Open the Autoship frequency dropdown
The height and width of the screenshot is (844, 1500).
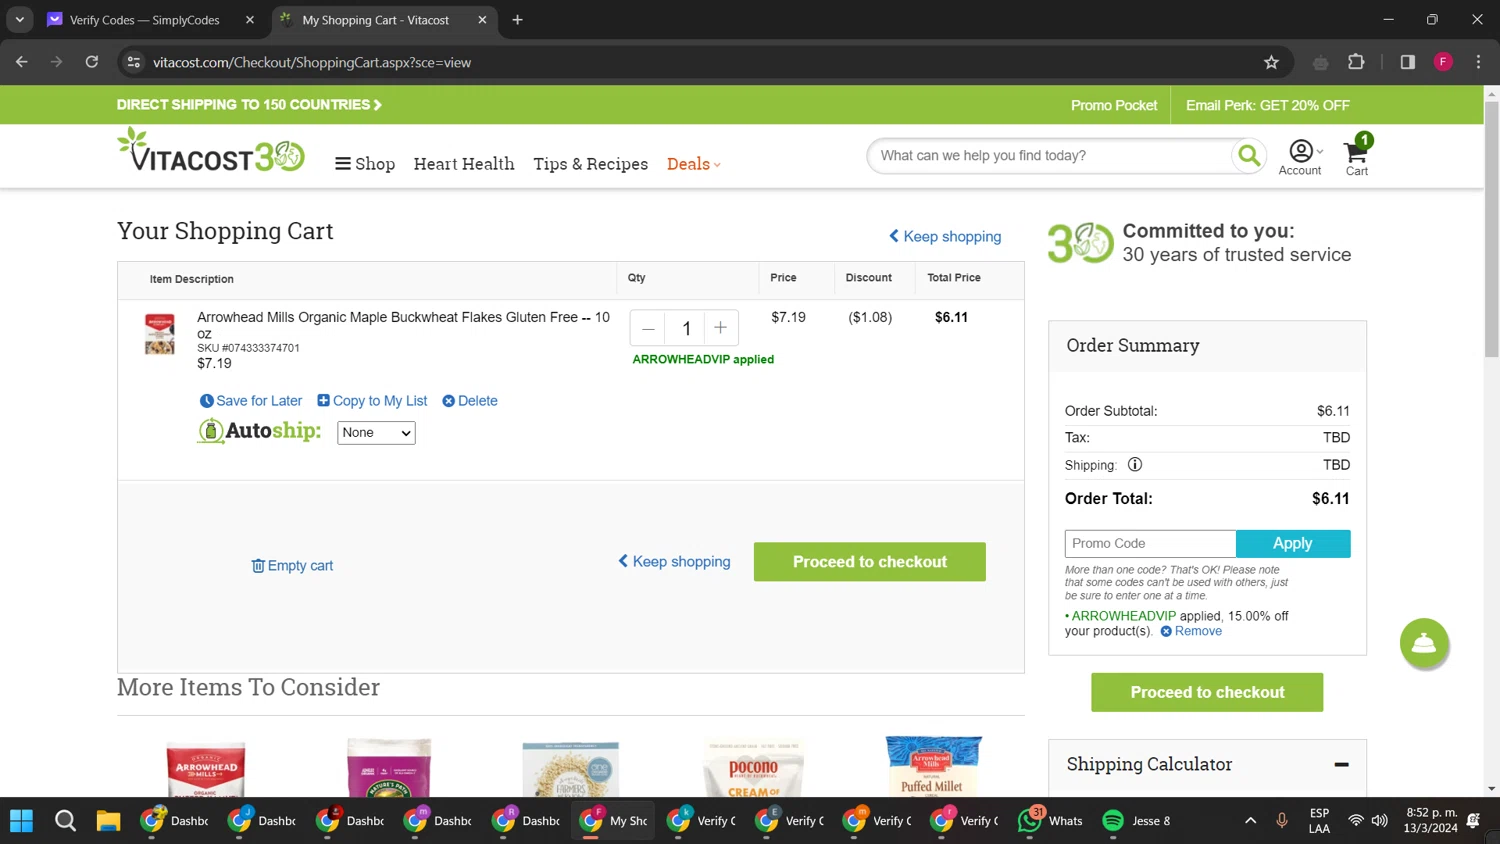click(x=376, y=432)
